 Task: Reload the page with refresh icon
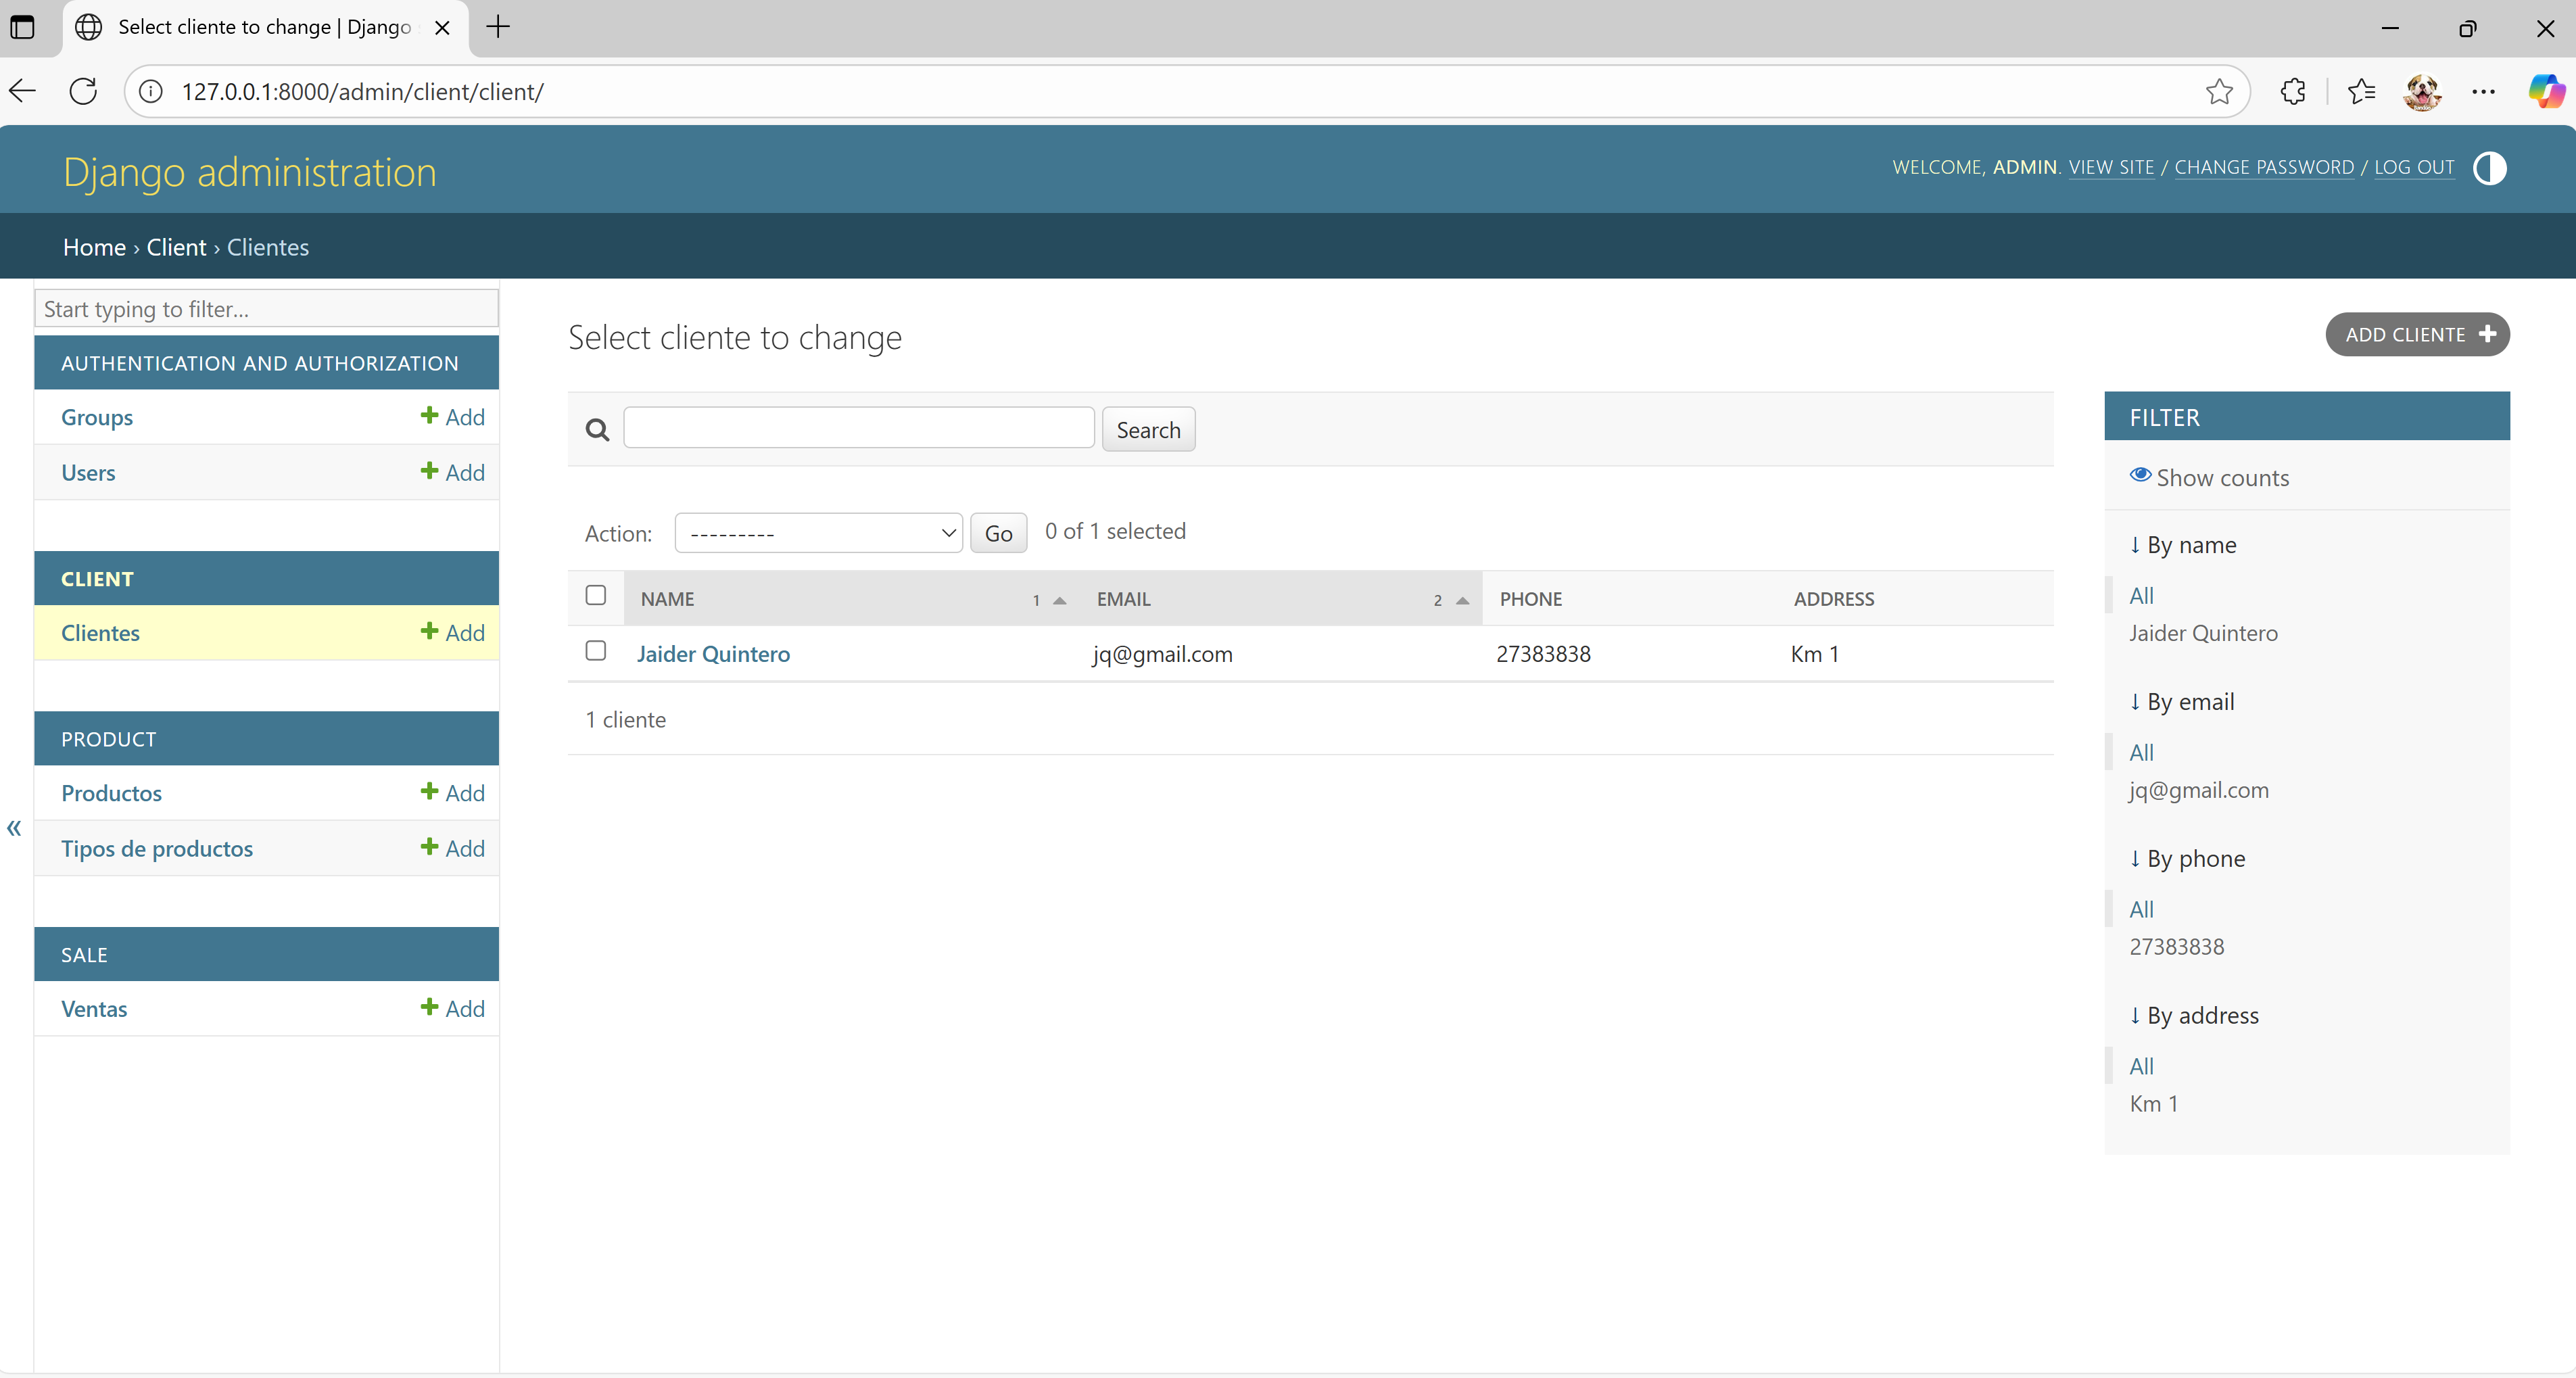click(84, 92)
